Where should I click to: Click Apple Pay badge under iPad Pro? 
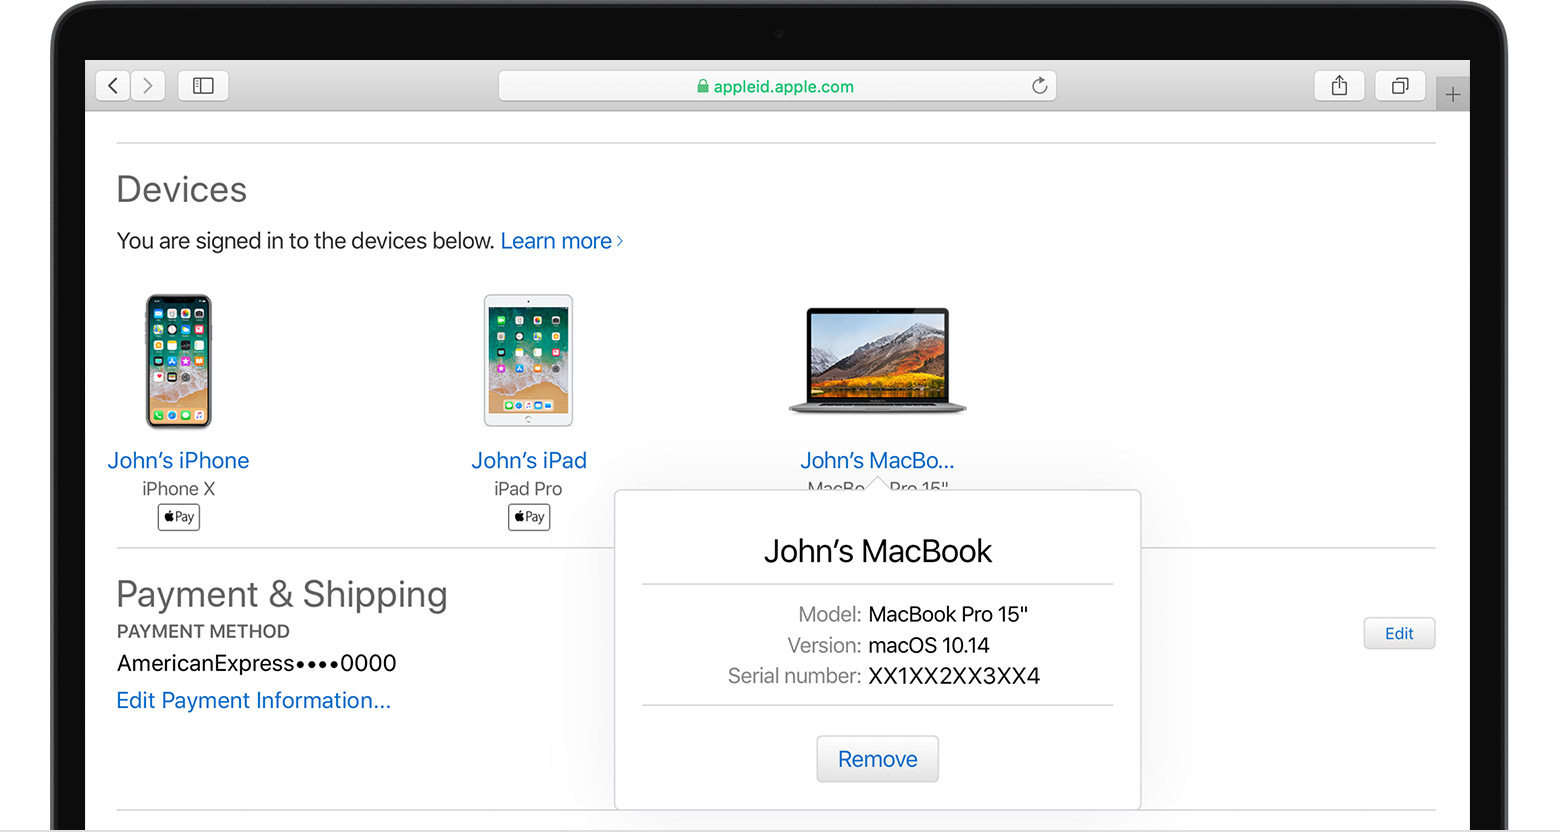[x=529, y=517]
